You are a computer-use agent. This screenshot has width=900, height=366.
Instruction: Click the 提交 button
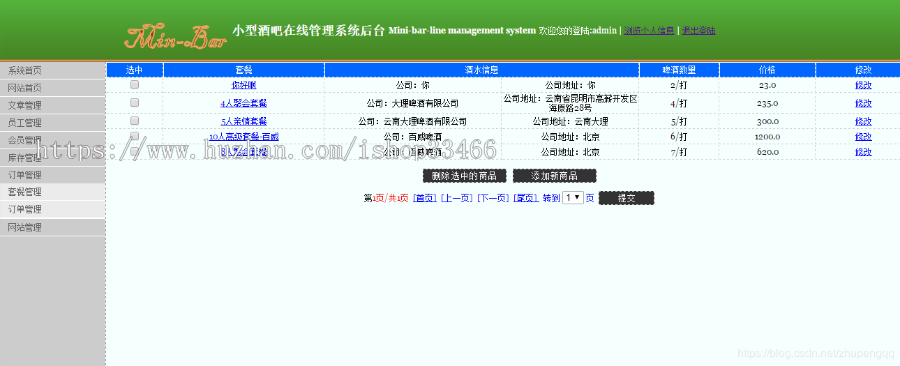(626, 198)
